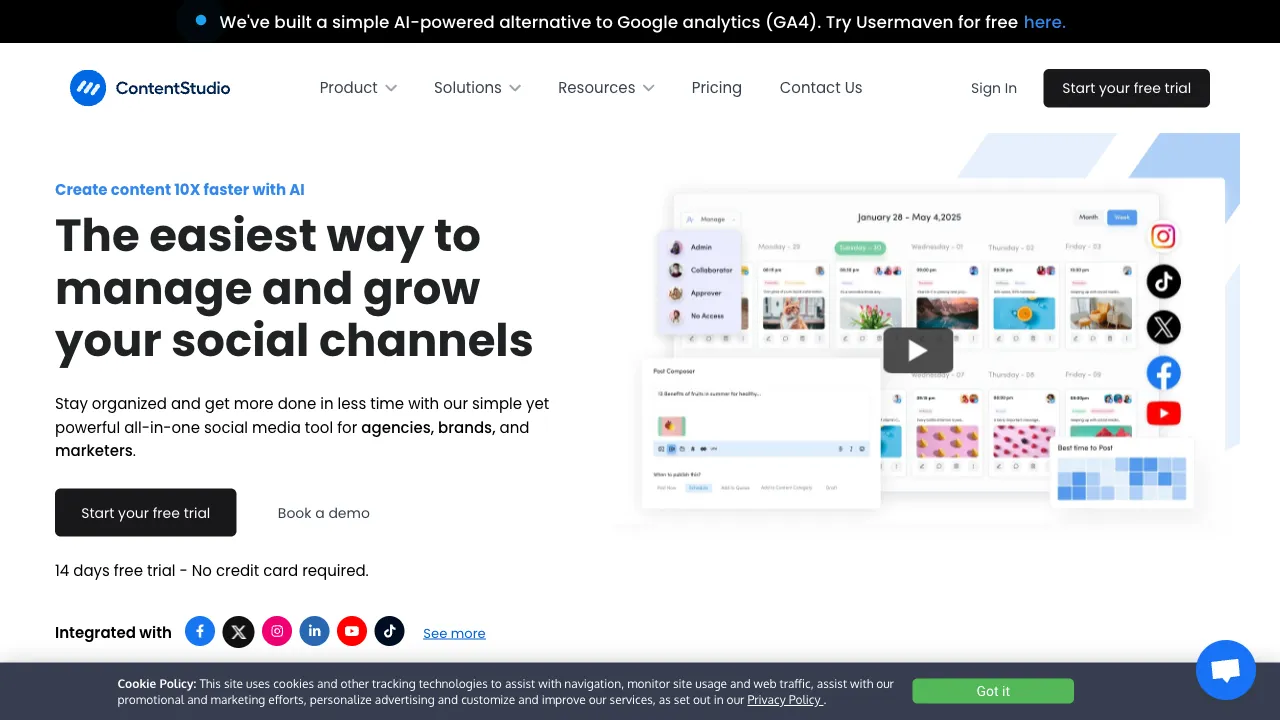
Task: Accept cookies with Got it button
Action: tap(993, 691)
